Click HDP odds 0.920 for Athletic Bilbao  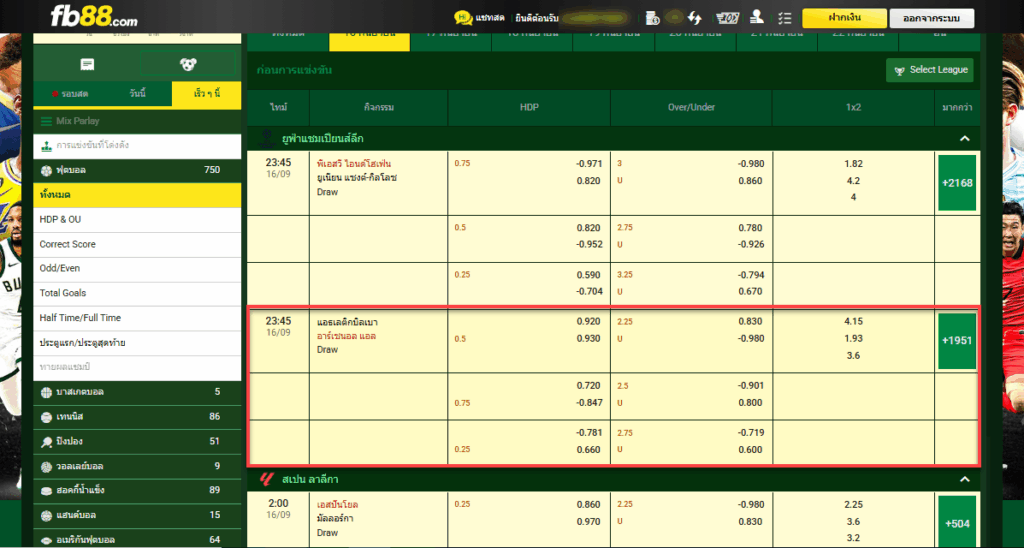(x=589, y=321)
